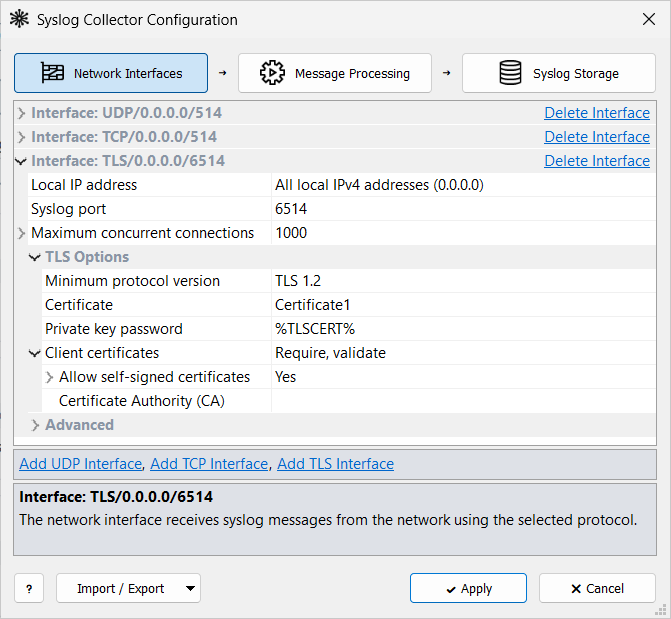Click Add UDP Interface link
671x619 pixels.
pos(80,464)
